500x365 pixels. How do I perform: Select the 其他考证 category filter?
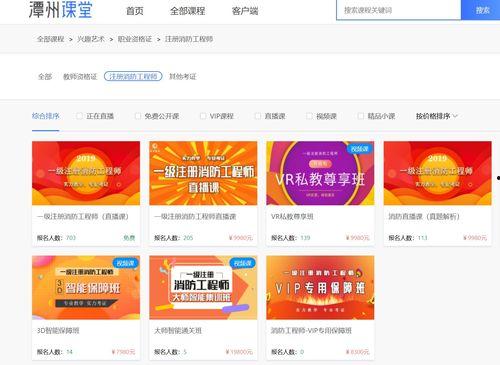(x=183, y=77)
